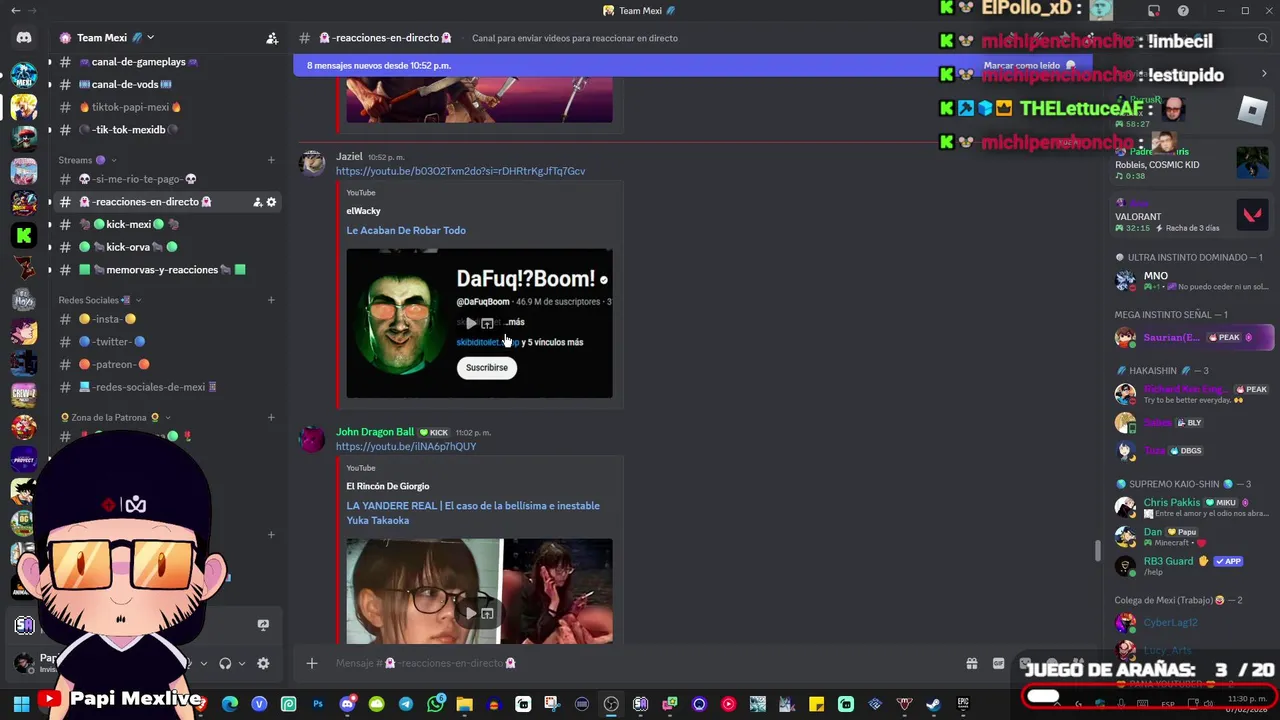Expand Team Mexi server dropdown

(x=151, y=38)
